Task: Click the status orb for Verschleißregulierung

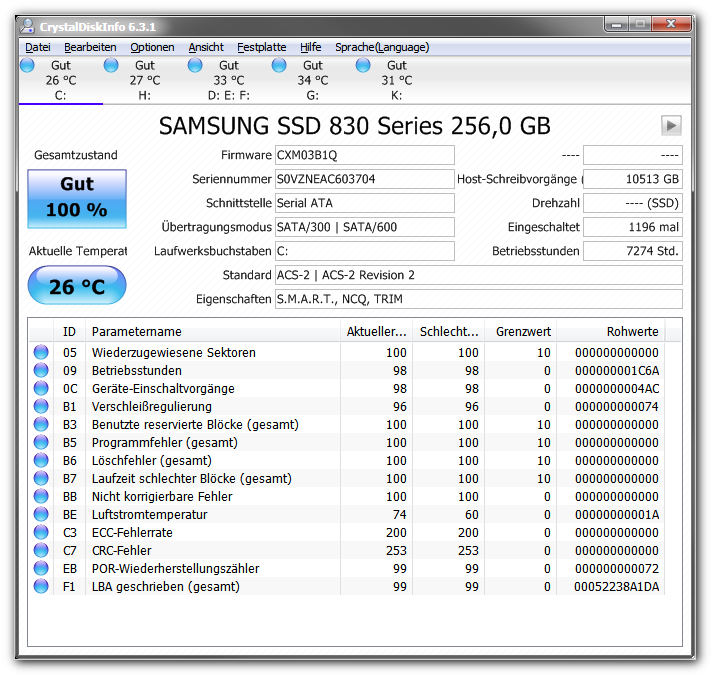Action: pyautogui.click(x=41, y=406)
